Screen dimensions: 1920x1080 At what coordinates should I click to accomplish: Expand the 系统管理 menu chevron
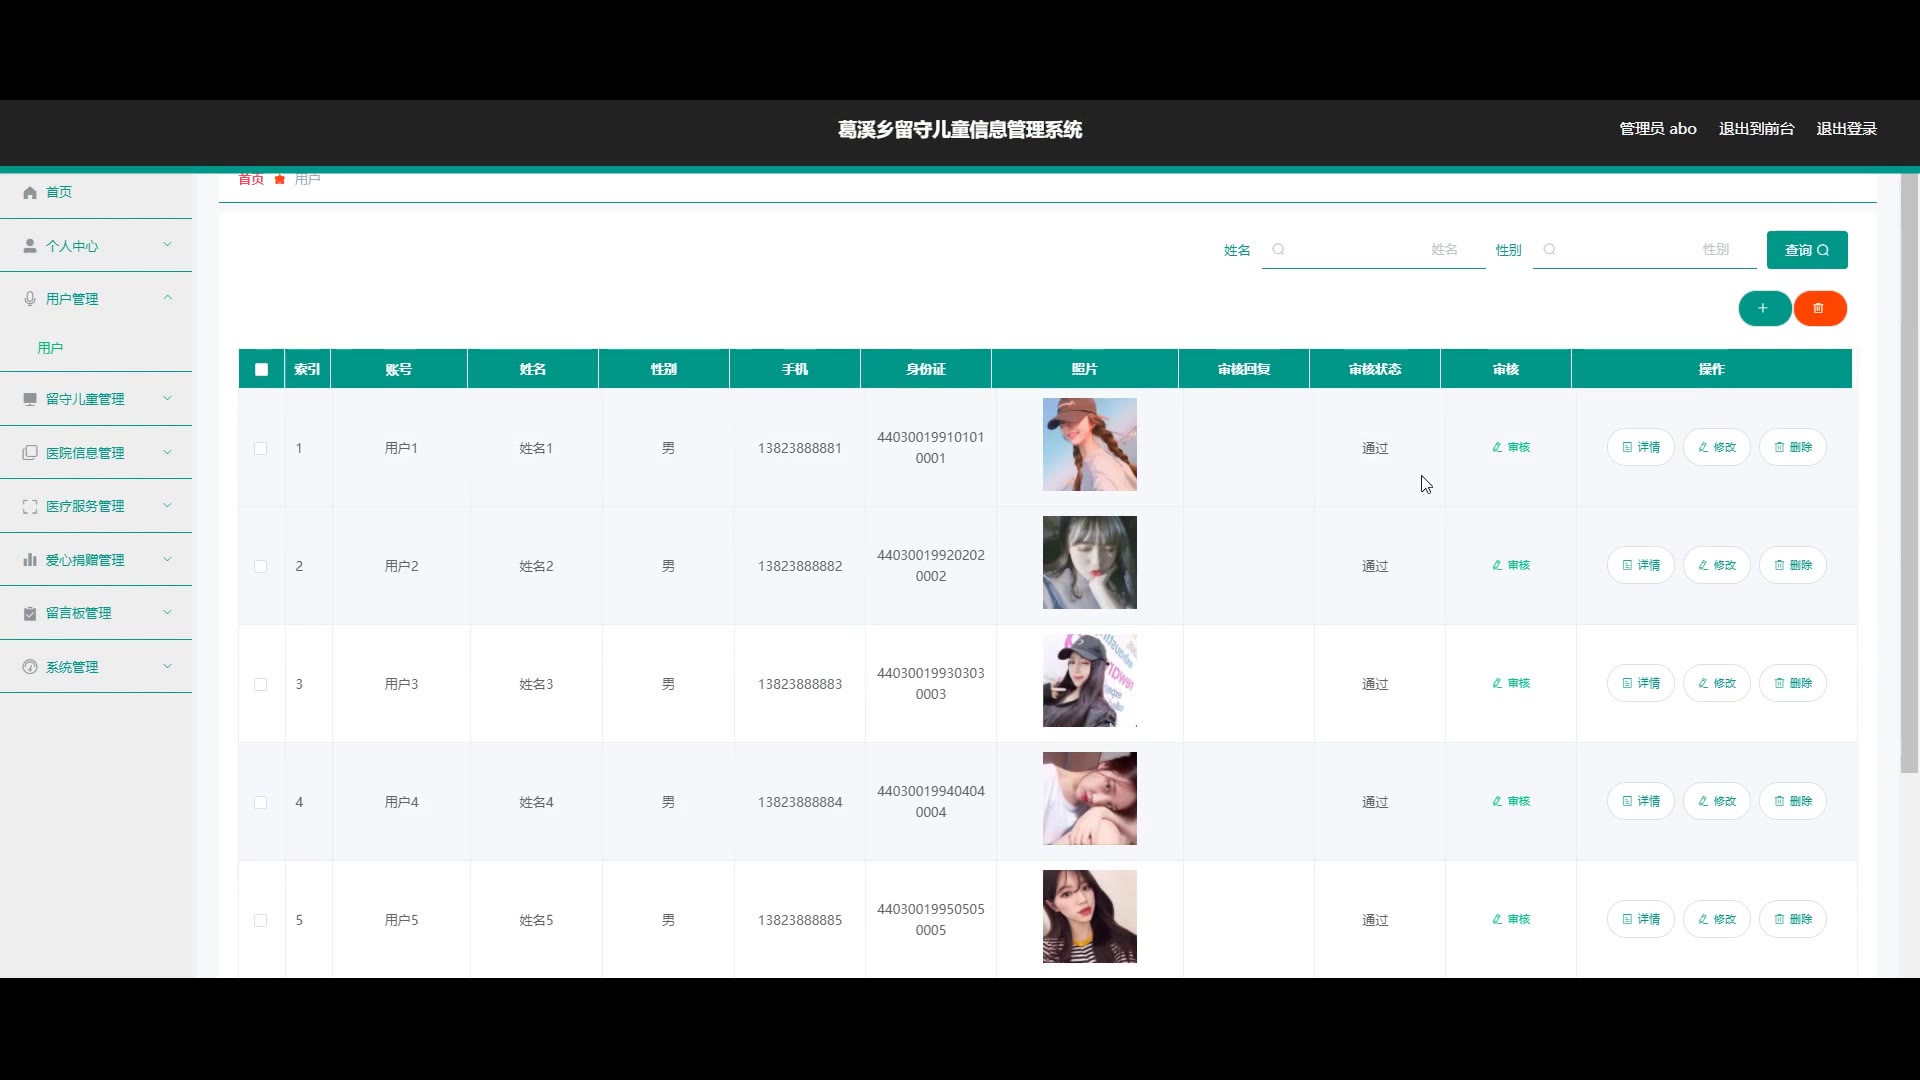point(167,666)
